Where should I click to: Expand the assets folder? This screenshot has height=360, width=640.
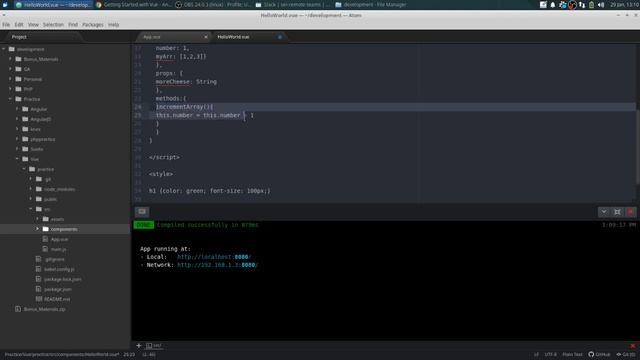[x=38, y=219]
